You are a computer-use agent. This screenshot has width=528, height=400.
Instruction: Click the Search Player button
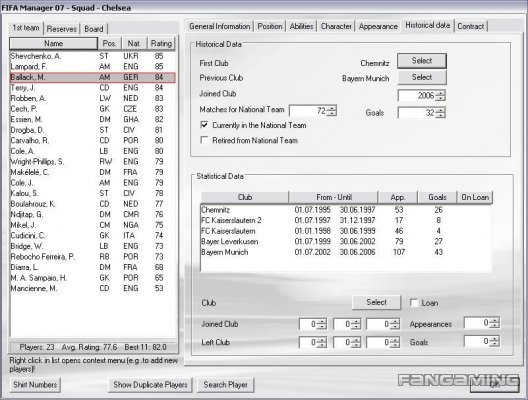click(x=226, y=385)
